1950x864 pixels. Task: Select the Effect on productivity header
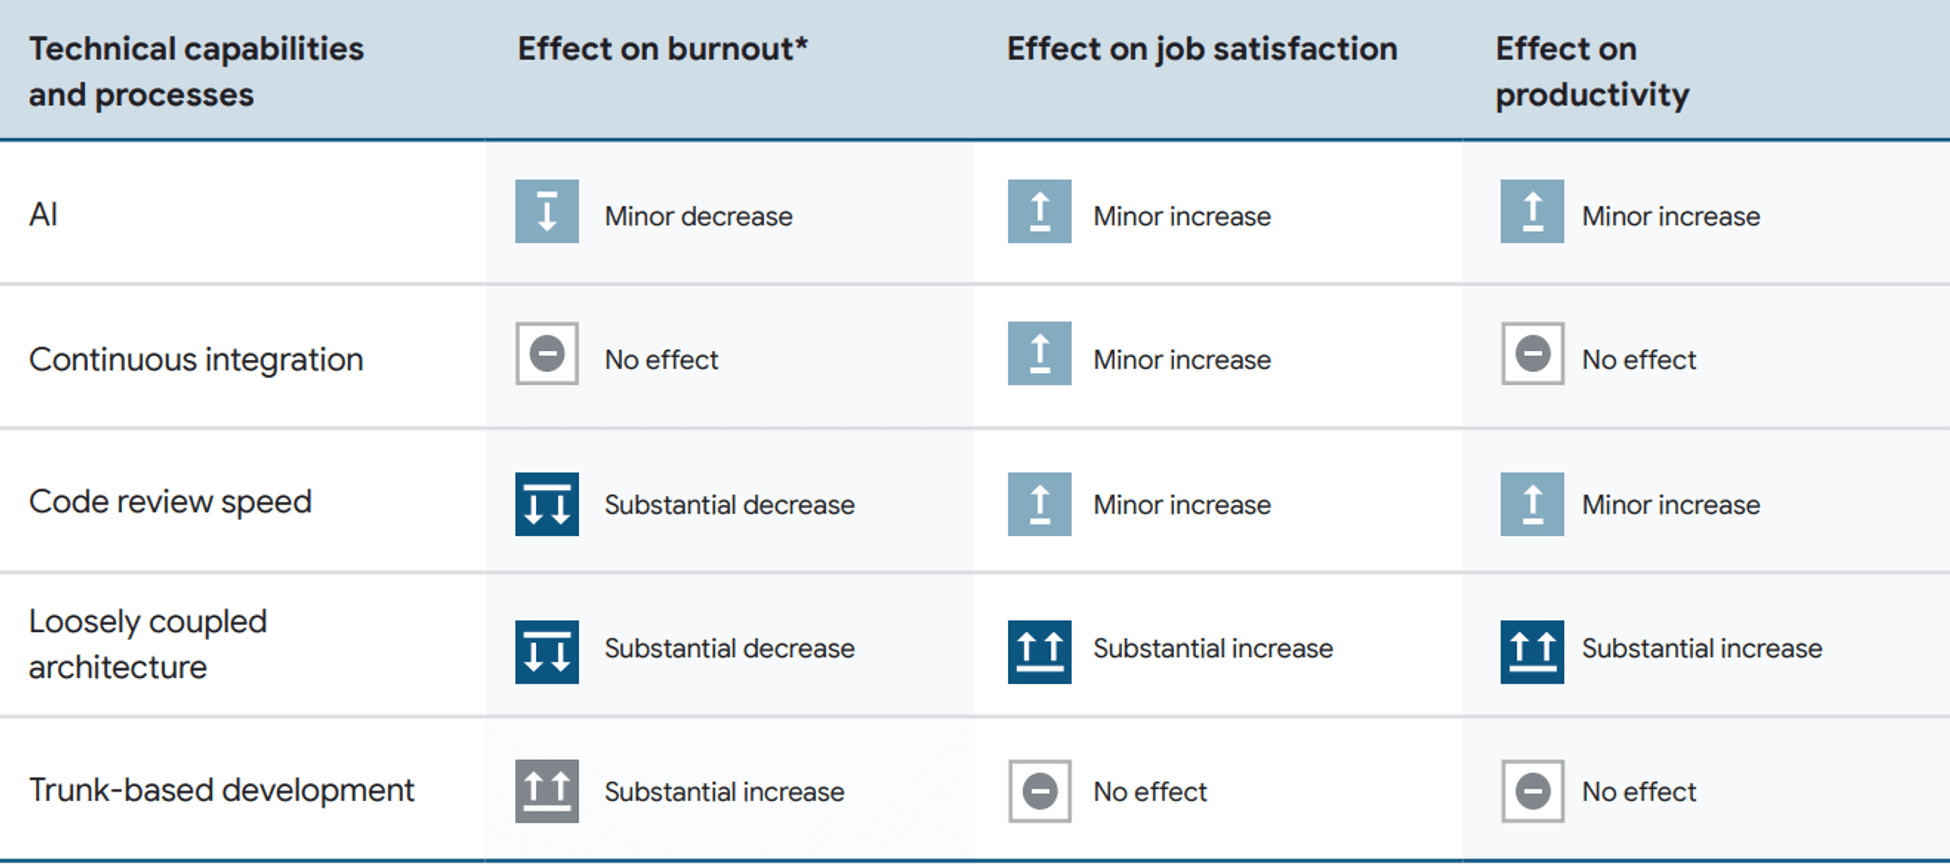(x=1592, y=71)
